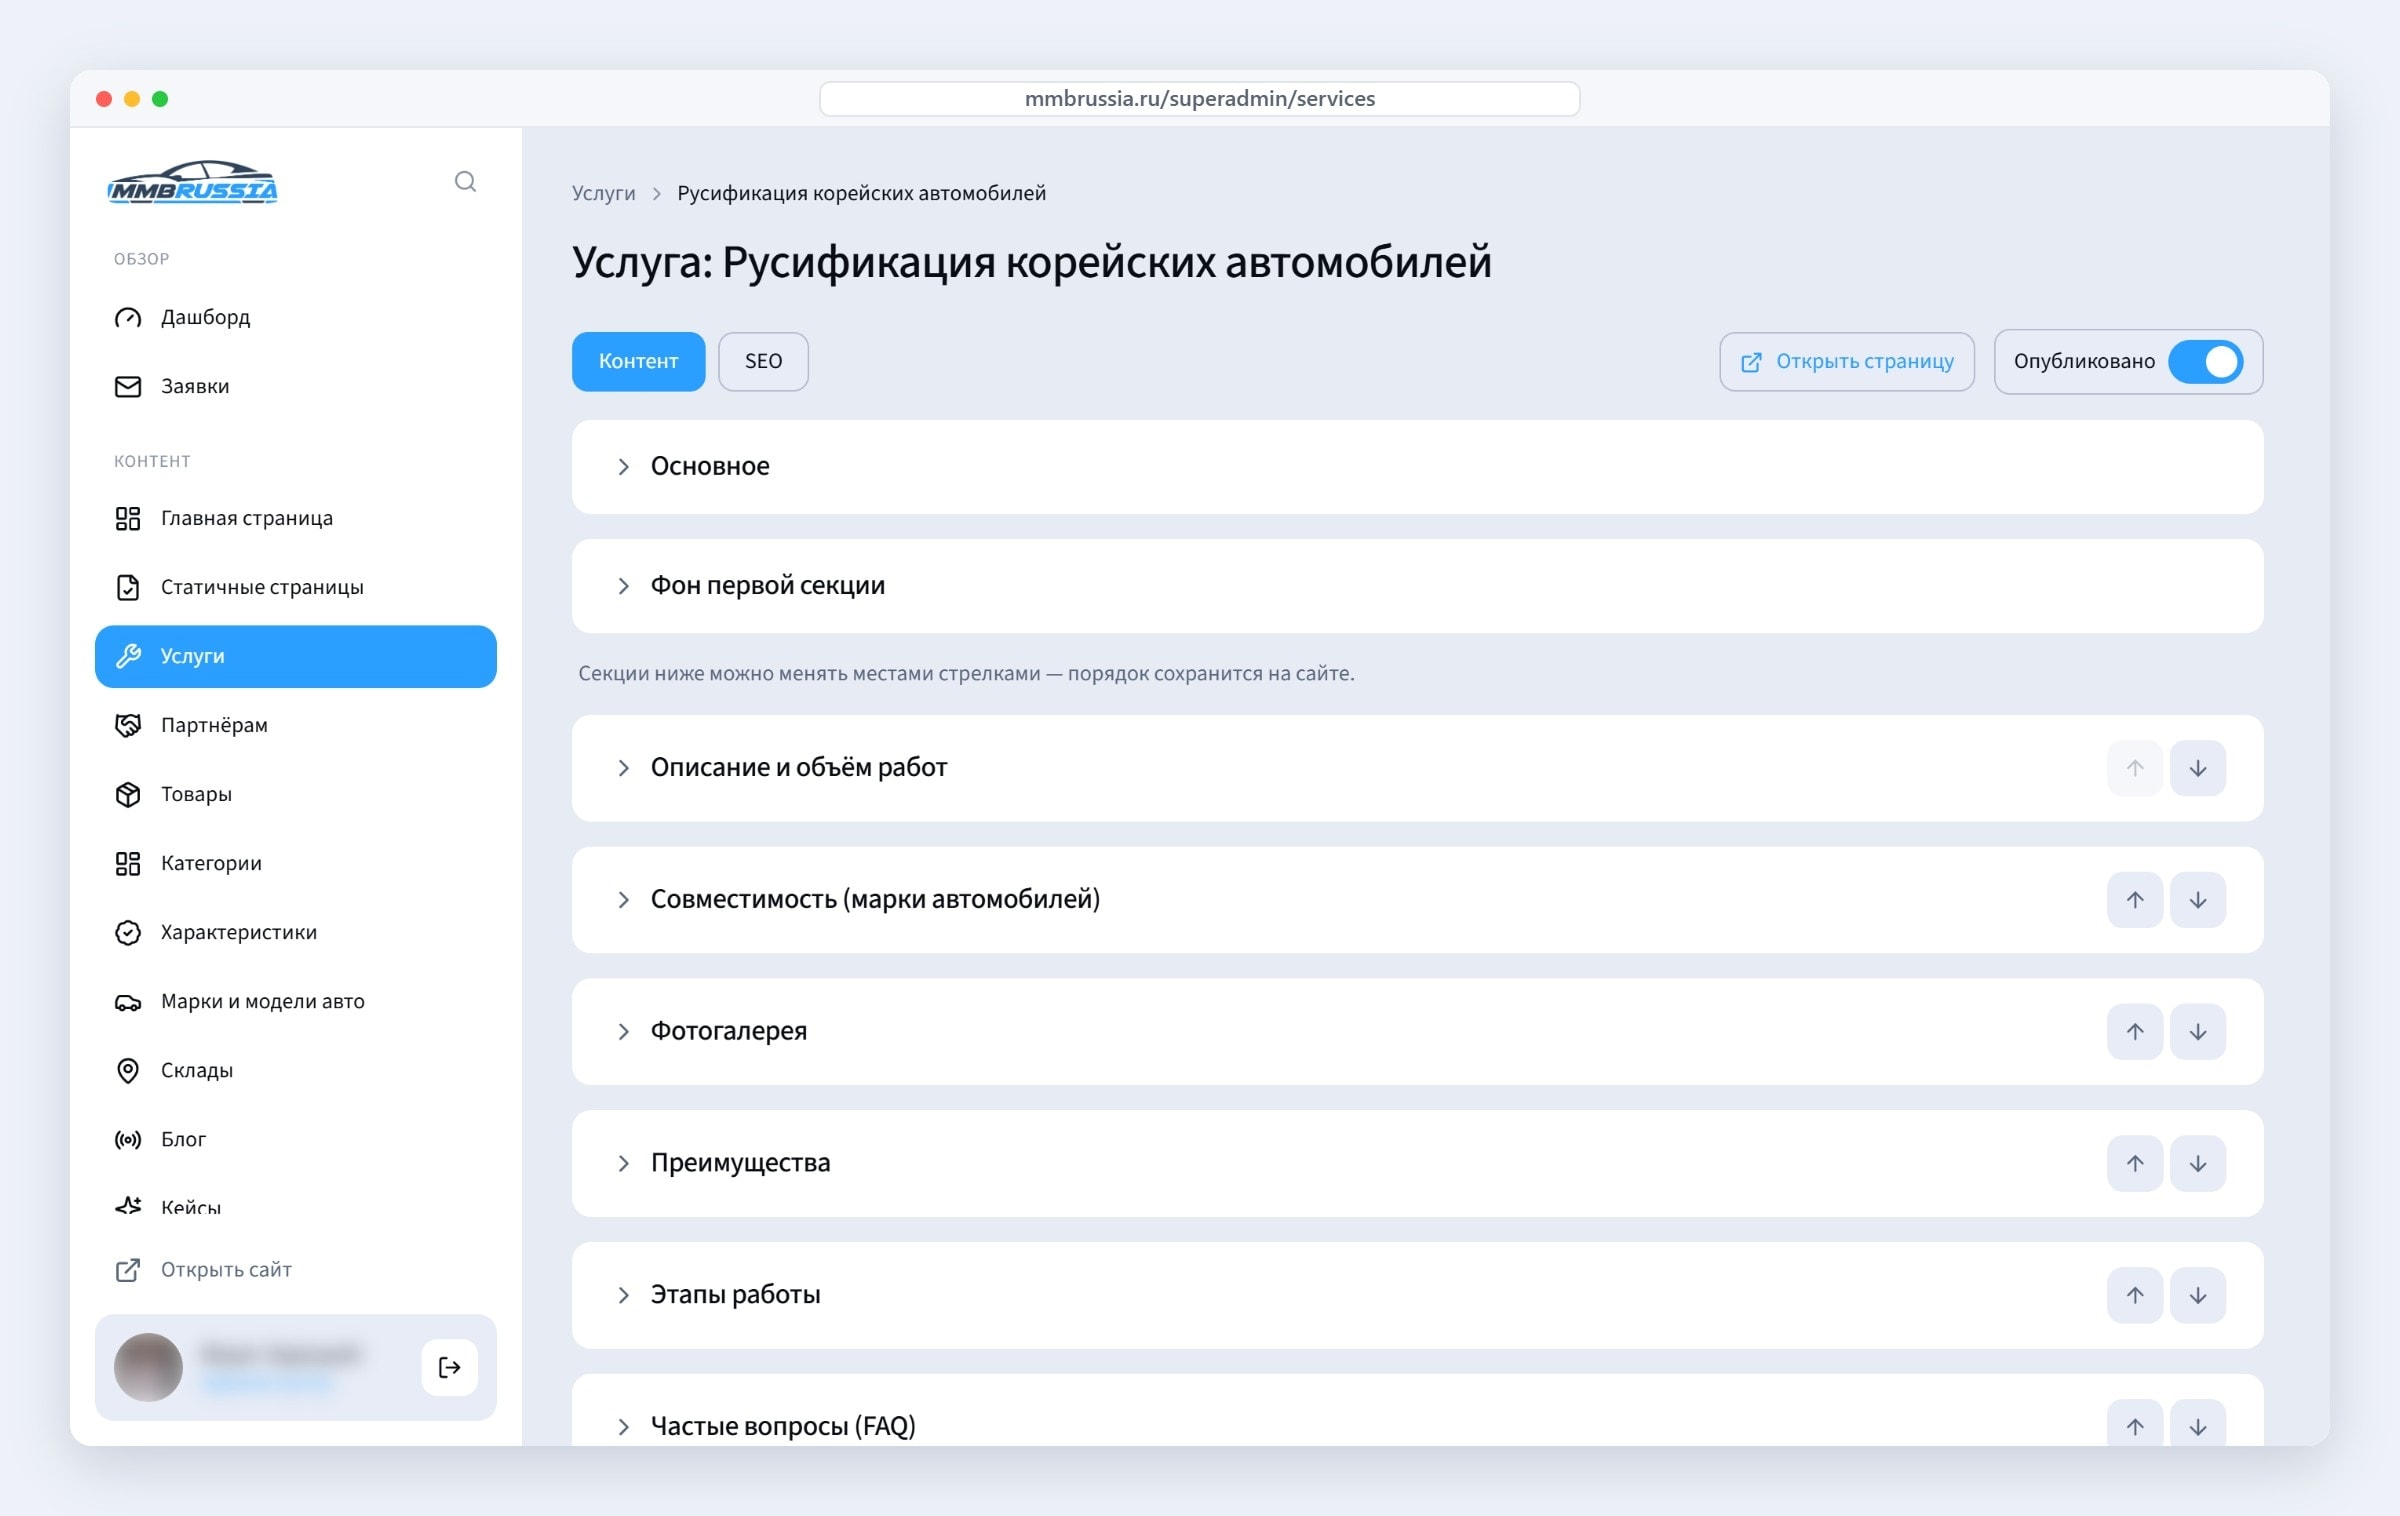Move 'Преимущества' section up
Image resolution: width=2400 pixels, height=1516 pixels.
point(2135,1163)
